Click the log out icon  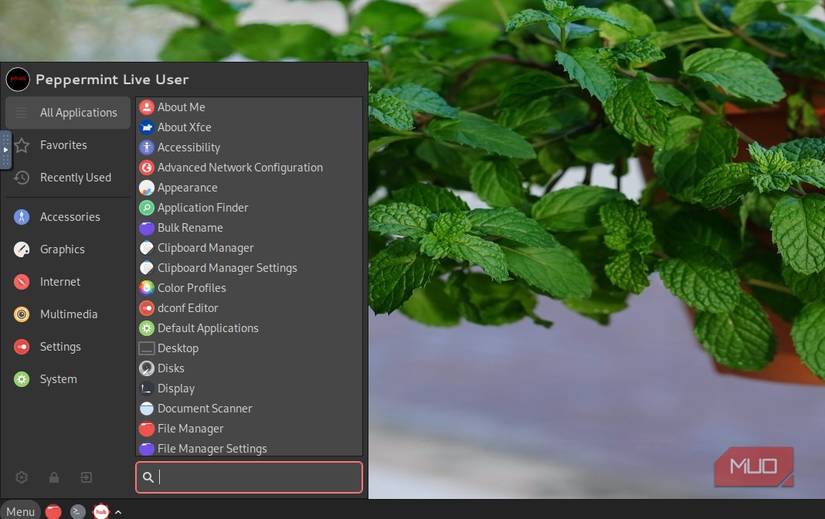pos(86,478)
